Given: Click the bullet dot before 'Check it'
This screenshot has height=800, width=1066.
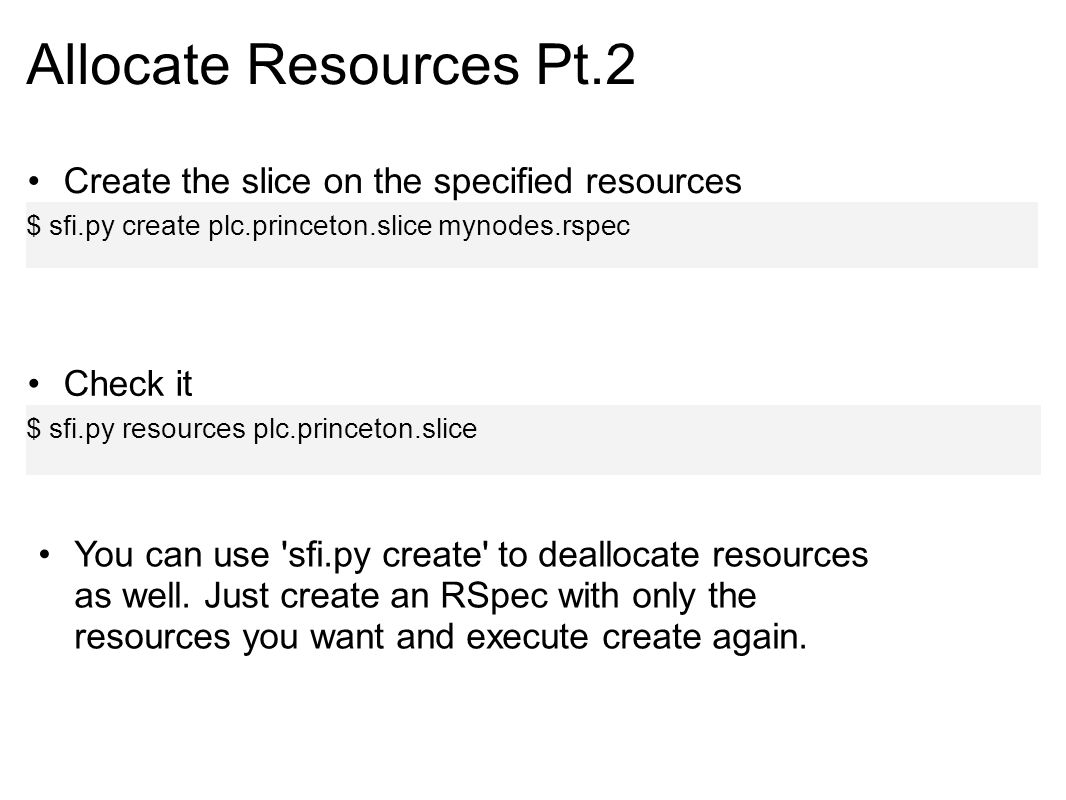Looking at the screenshot, I should [34, 384].
